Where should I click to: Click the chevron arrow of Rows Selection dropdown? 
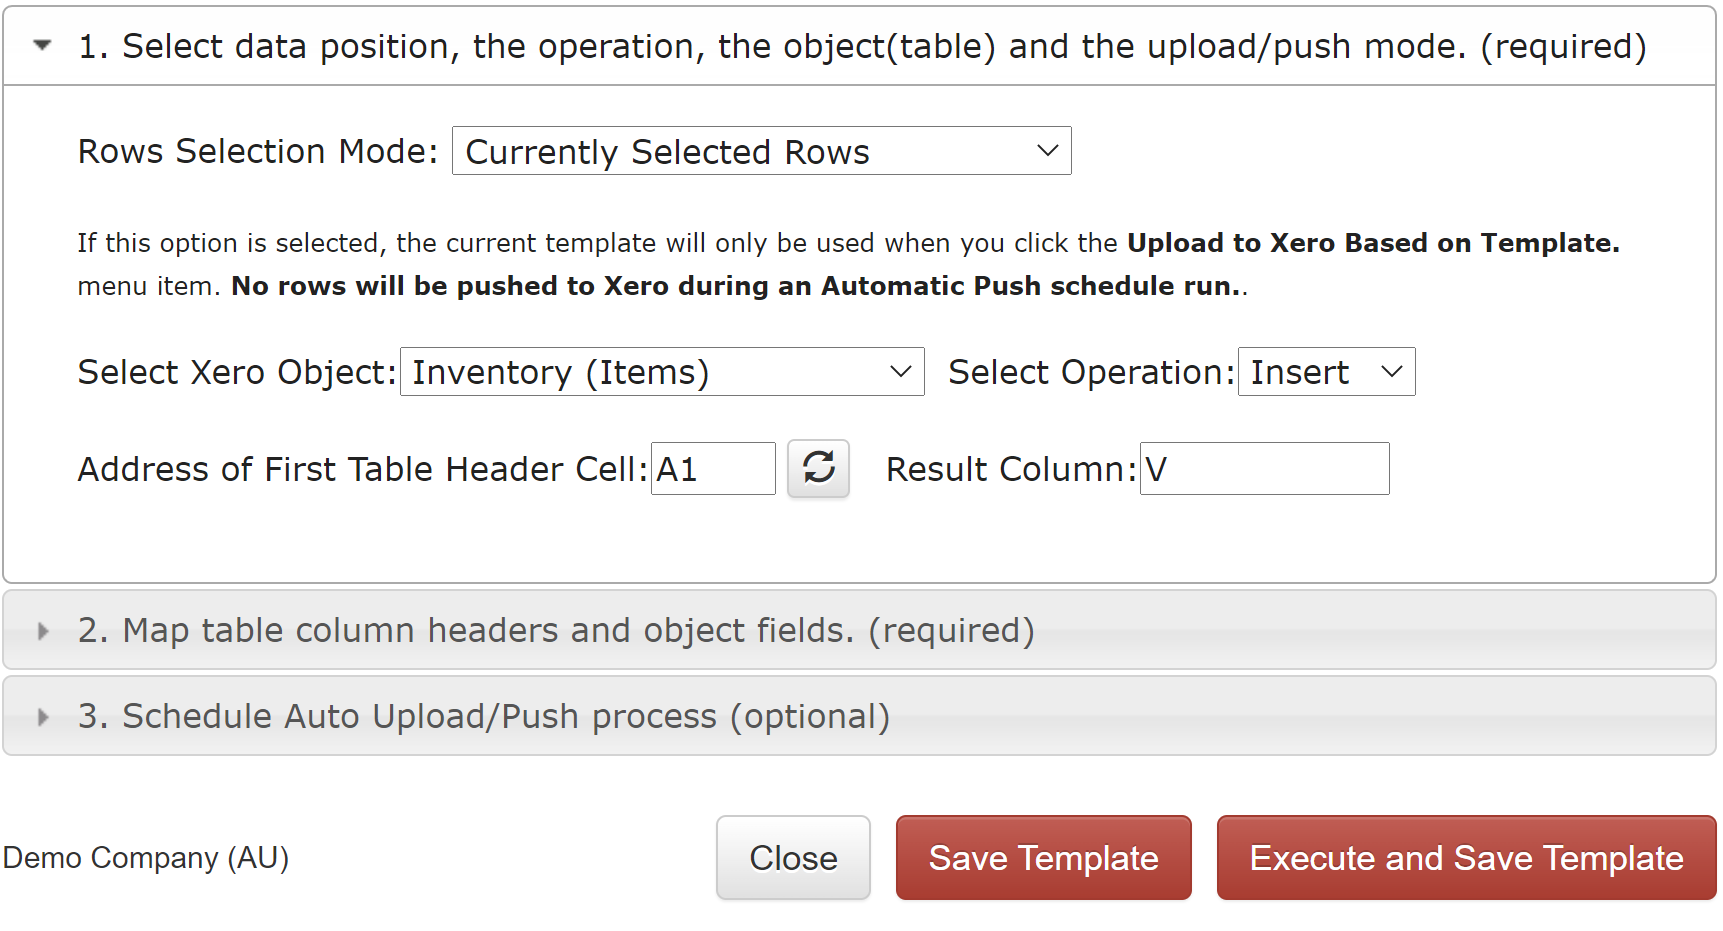coord(1047,151)
